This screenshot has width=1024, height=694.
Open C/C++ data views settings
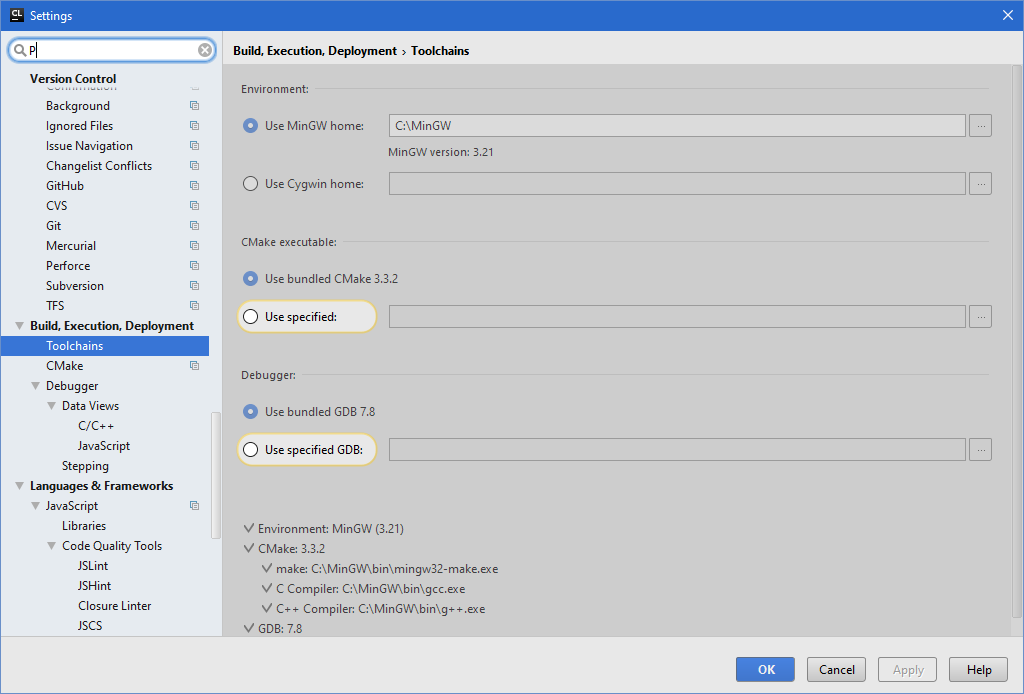tap(96, 426)
